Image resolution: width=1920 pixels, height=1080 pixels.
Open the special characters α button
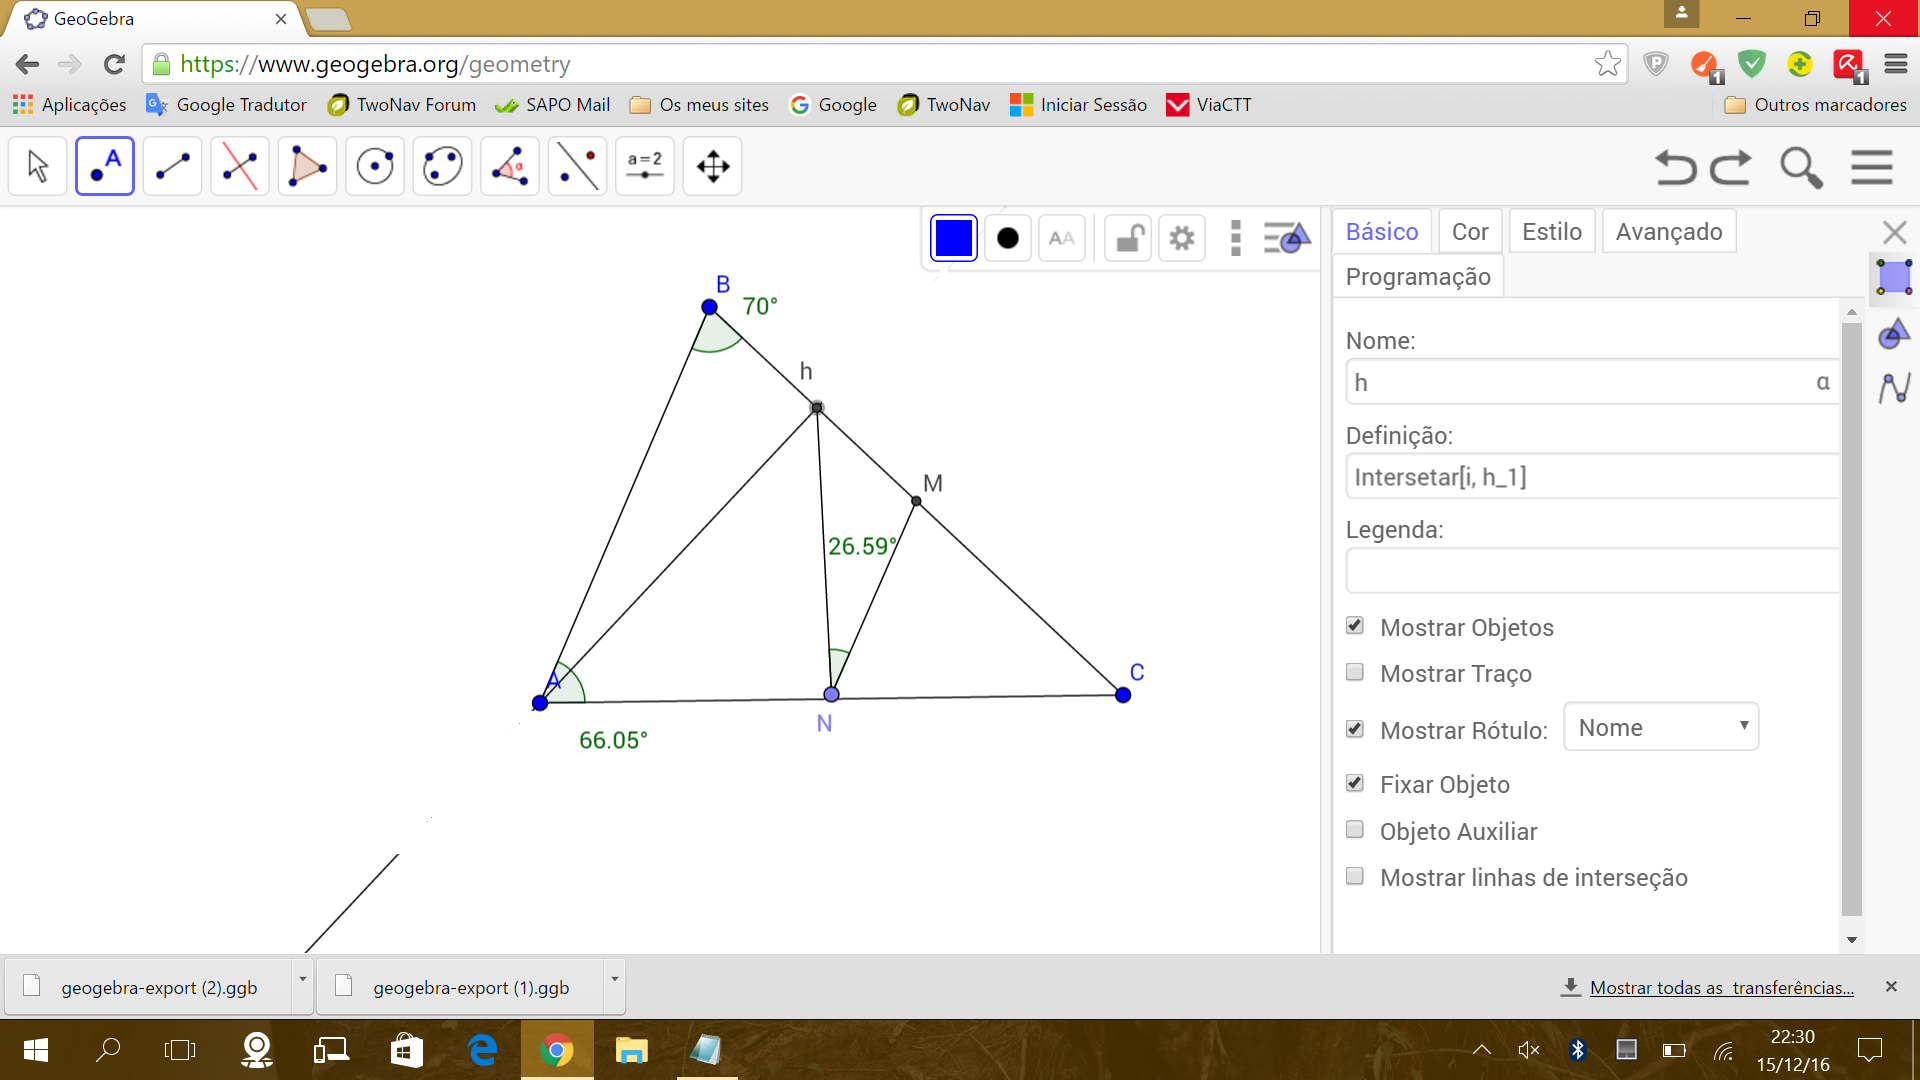point(1823,382)
